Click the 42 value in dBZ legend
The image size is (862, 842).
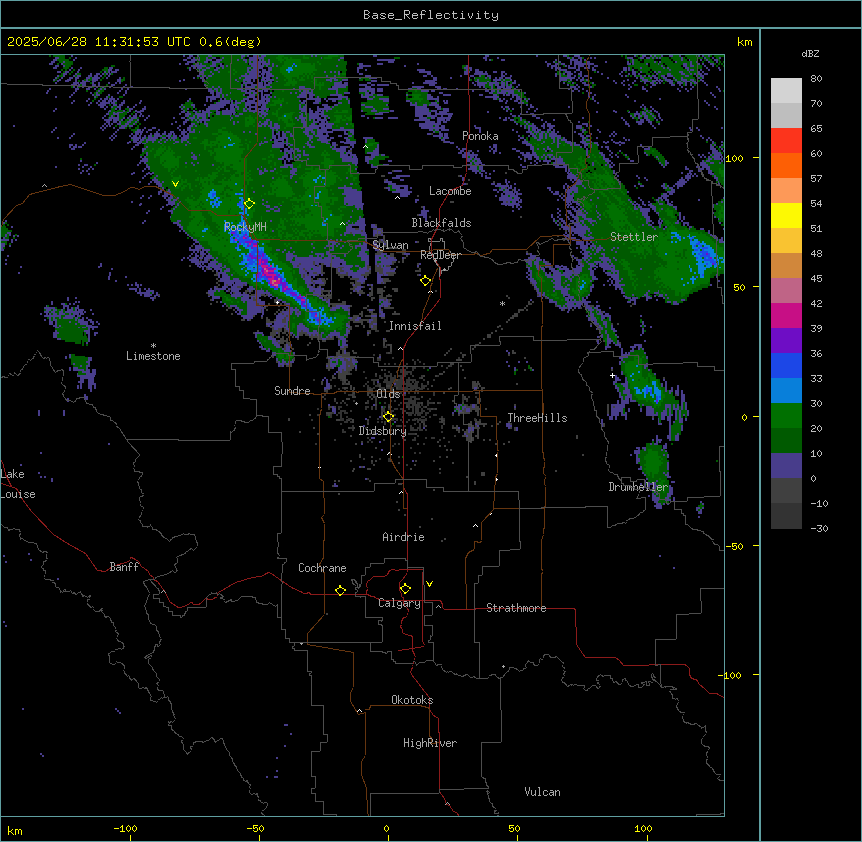(x=816, y=303)
